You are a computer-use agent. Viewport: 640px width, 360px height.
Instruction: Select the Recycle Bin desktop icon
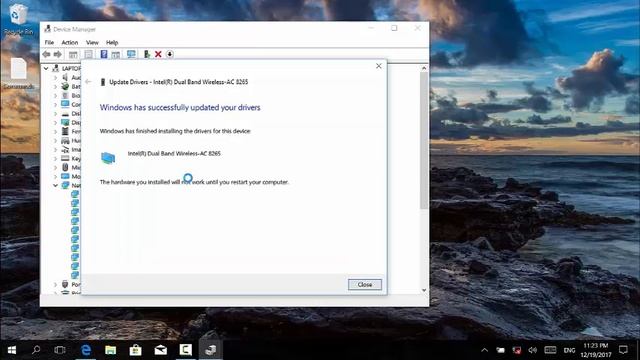click(18, 20)
